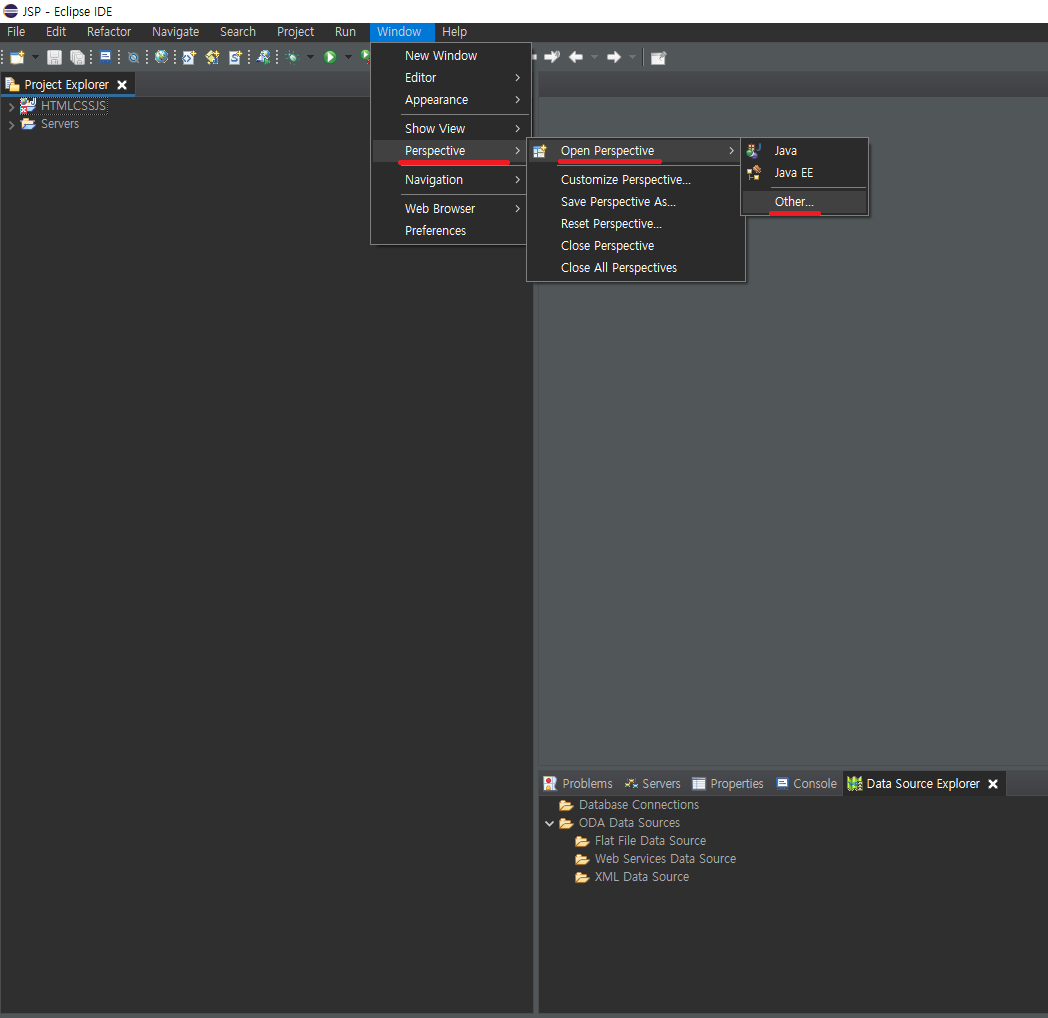Close the Project Explorer tab
This screenshot has width=1048, height=1018.
click(122, 85)
